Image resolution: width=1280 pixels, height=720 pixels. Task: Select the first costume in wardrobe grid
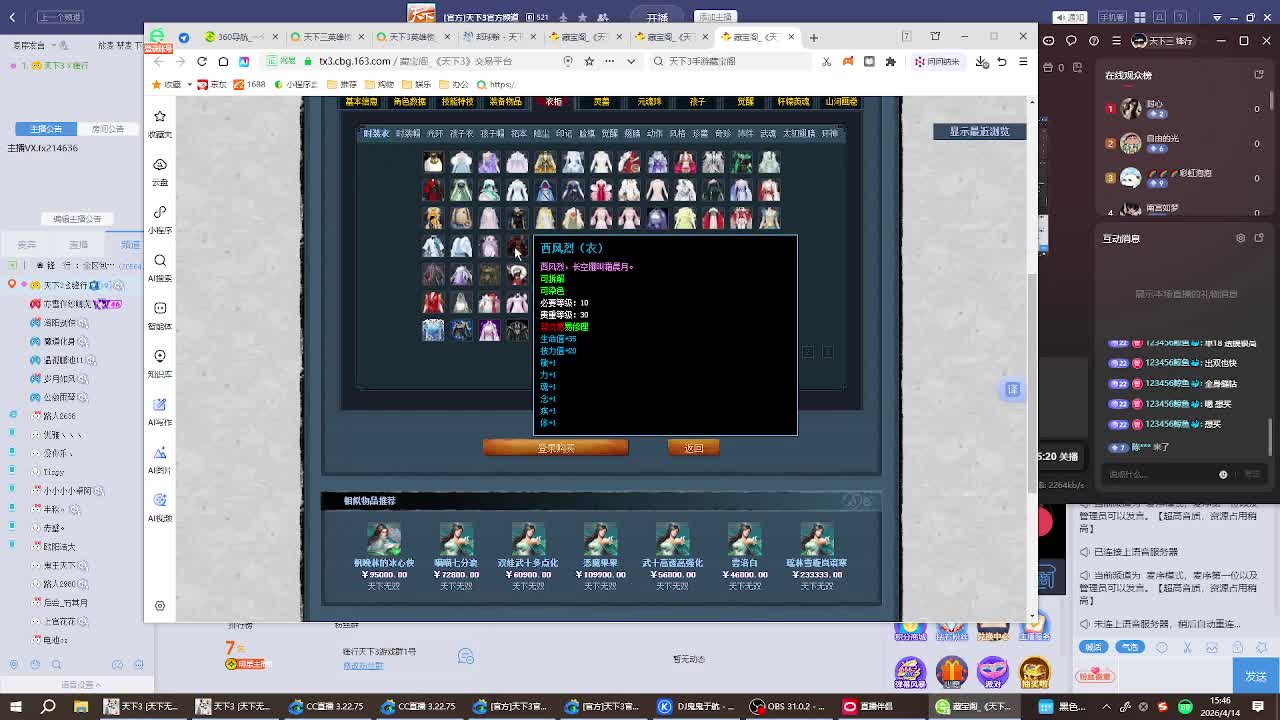[433, 162]
